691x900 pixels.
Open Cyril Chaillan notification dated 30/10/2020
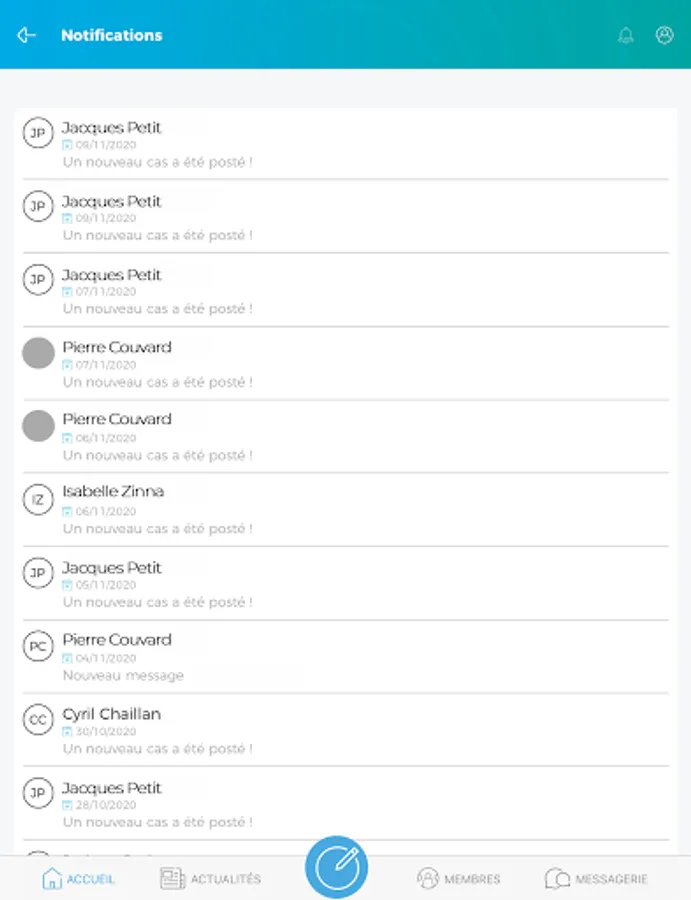coord(346,730)
